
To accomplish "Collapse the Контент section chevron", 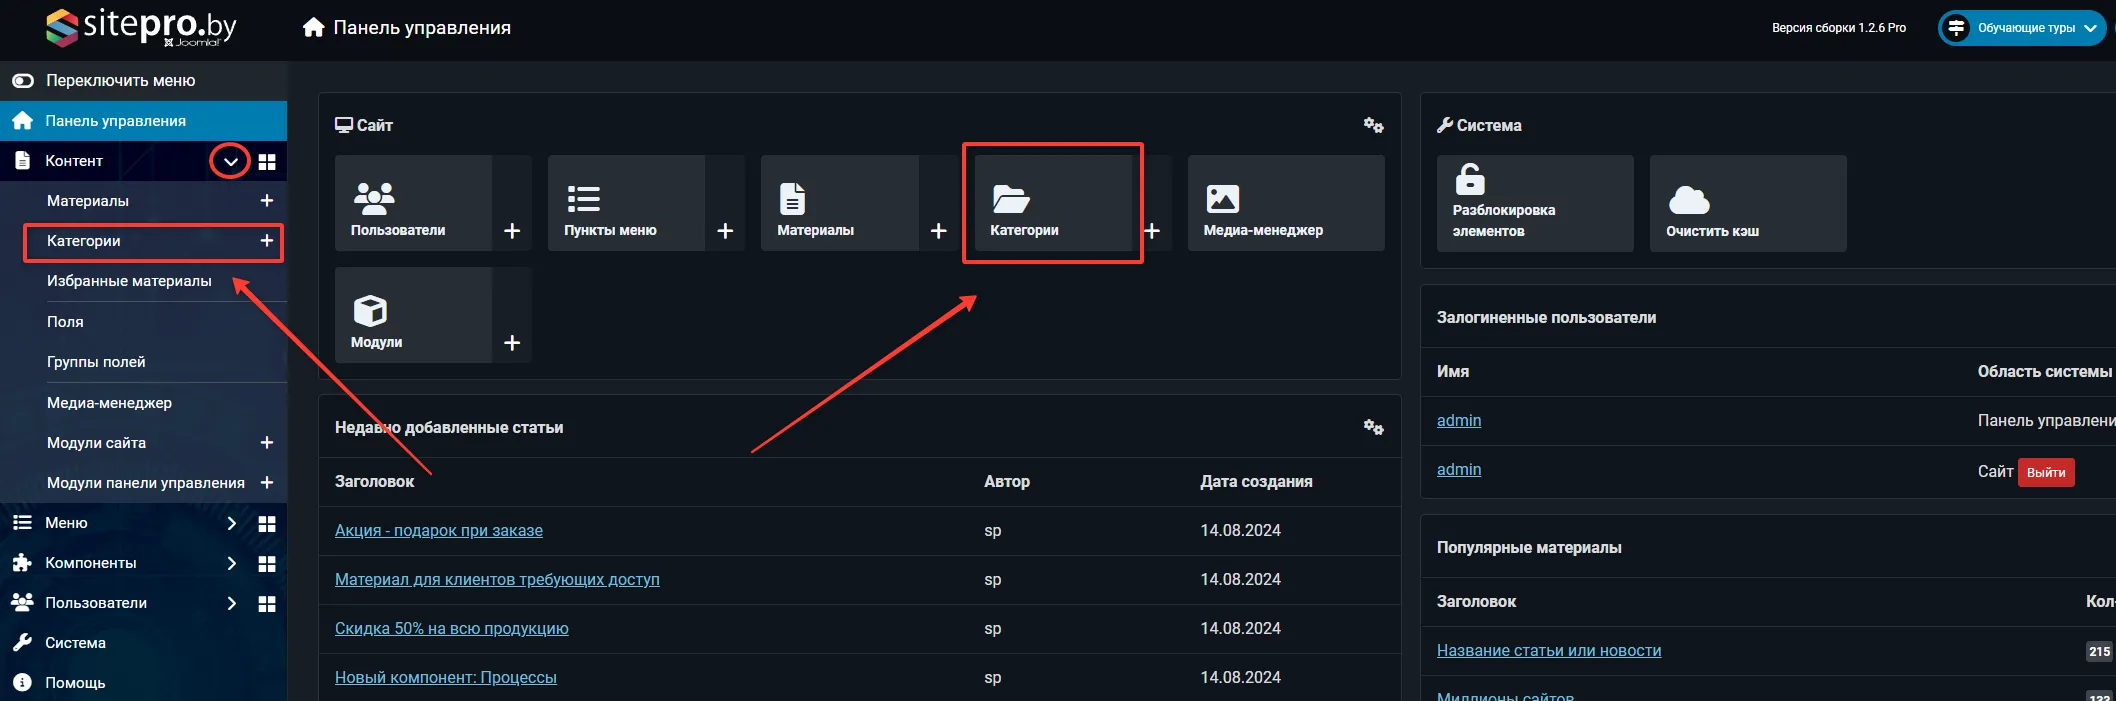I will coord(230,161).
